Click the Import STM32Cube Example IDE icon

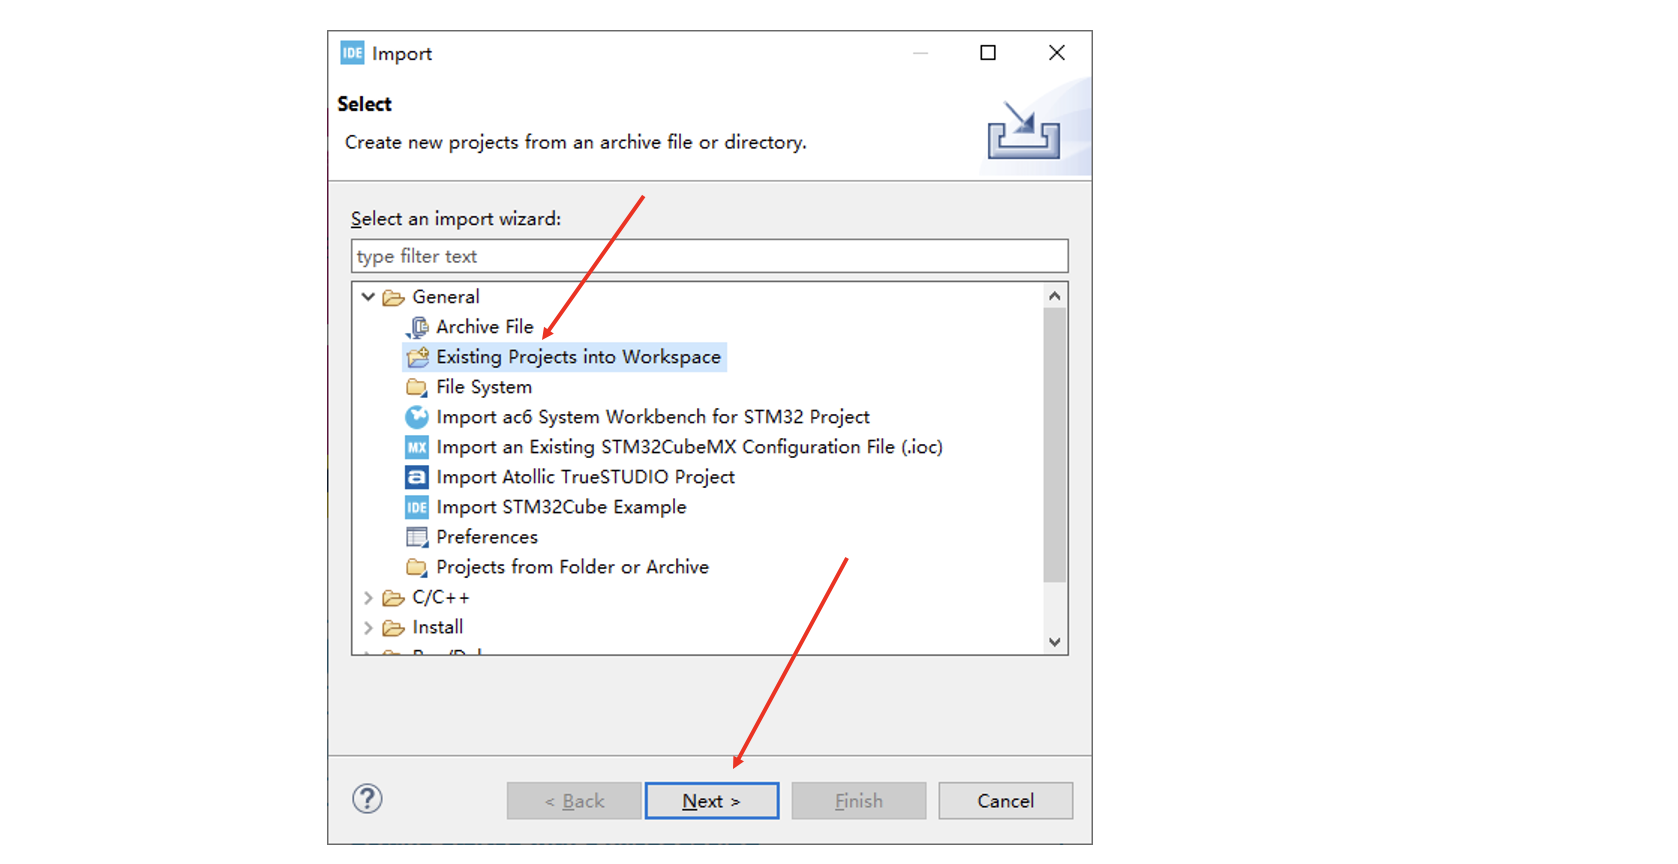[x=417, y=507]
